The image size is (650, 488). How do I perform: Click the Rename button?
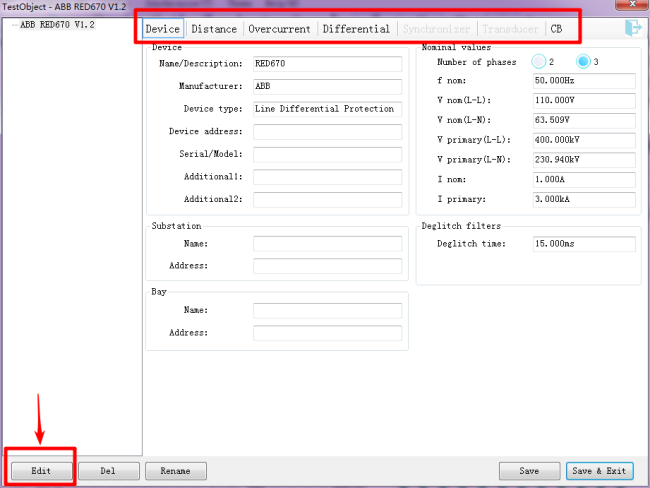(175, 470)
